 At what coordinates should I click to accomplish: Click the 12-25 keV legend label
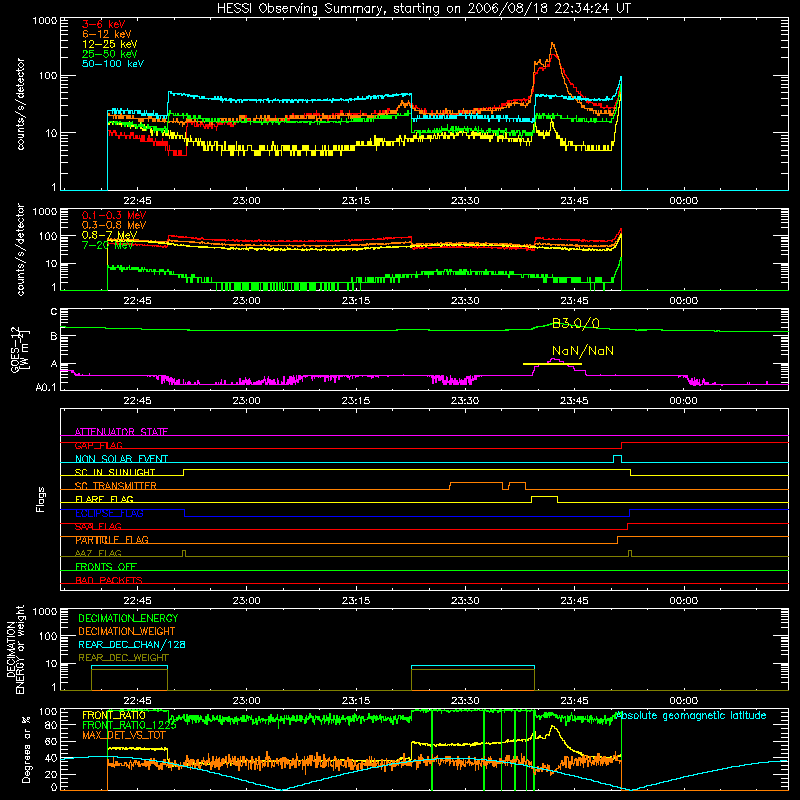[110, 44]
